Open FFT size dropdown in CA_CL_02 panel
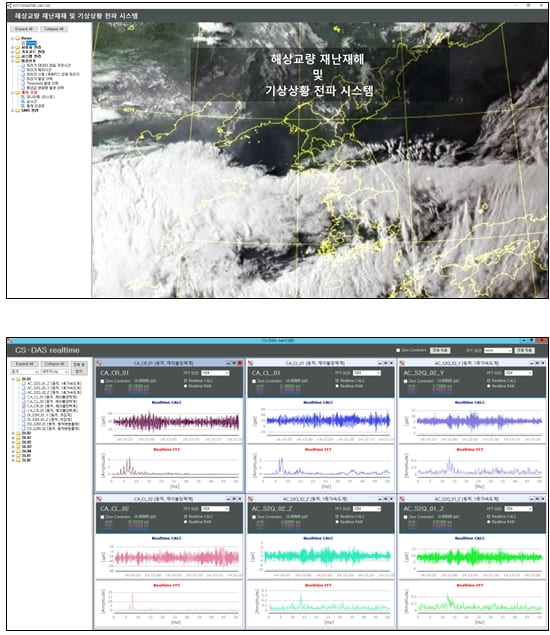The height and width of the screenshot is (635, 550). click(x=215, y=509)
